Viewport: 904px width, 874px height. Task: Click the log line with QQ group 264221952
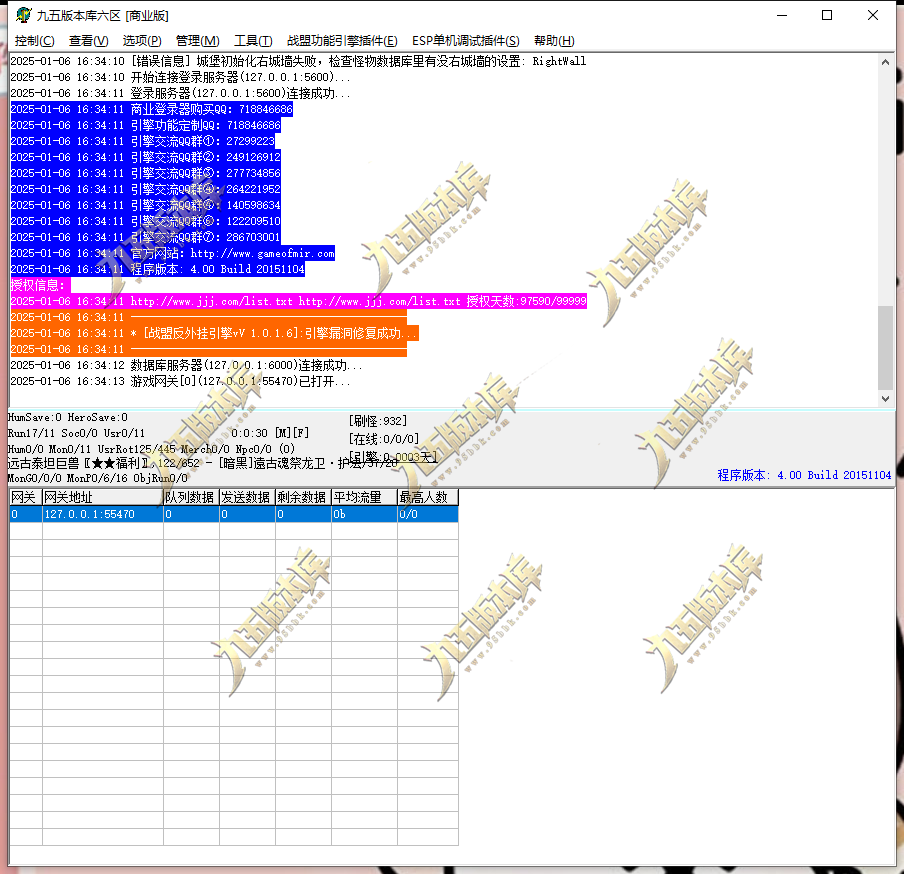pos(145,189)
